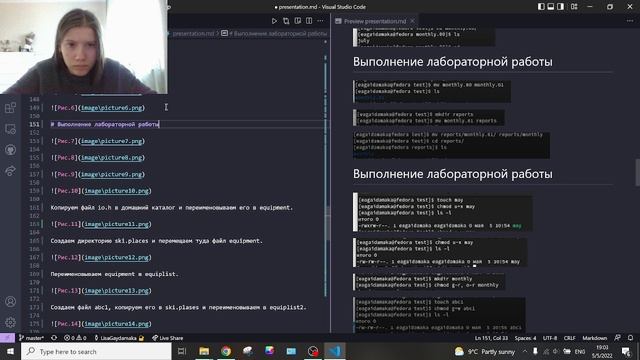
Task: Open More Actions in the preview editor group
Action: (630, 21)
